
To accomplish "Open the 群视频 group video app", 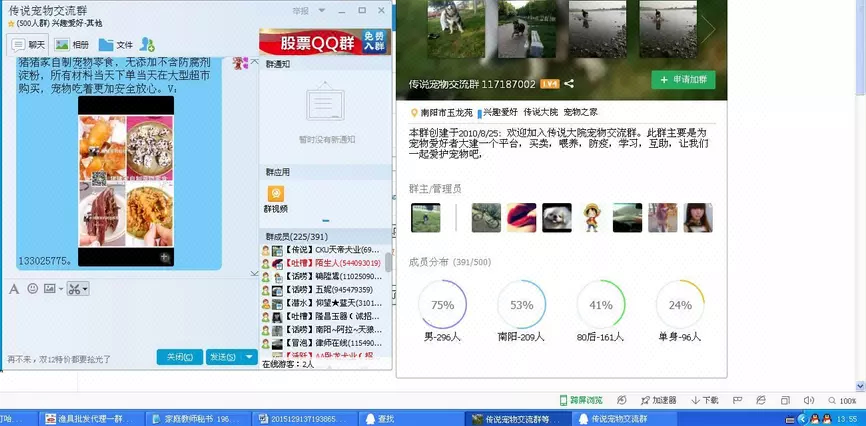I will 276,199.
